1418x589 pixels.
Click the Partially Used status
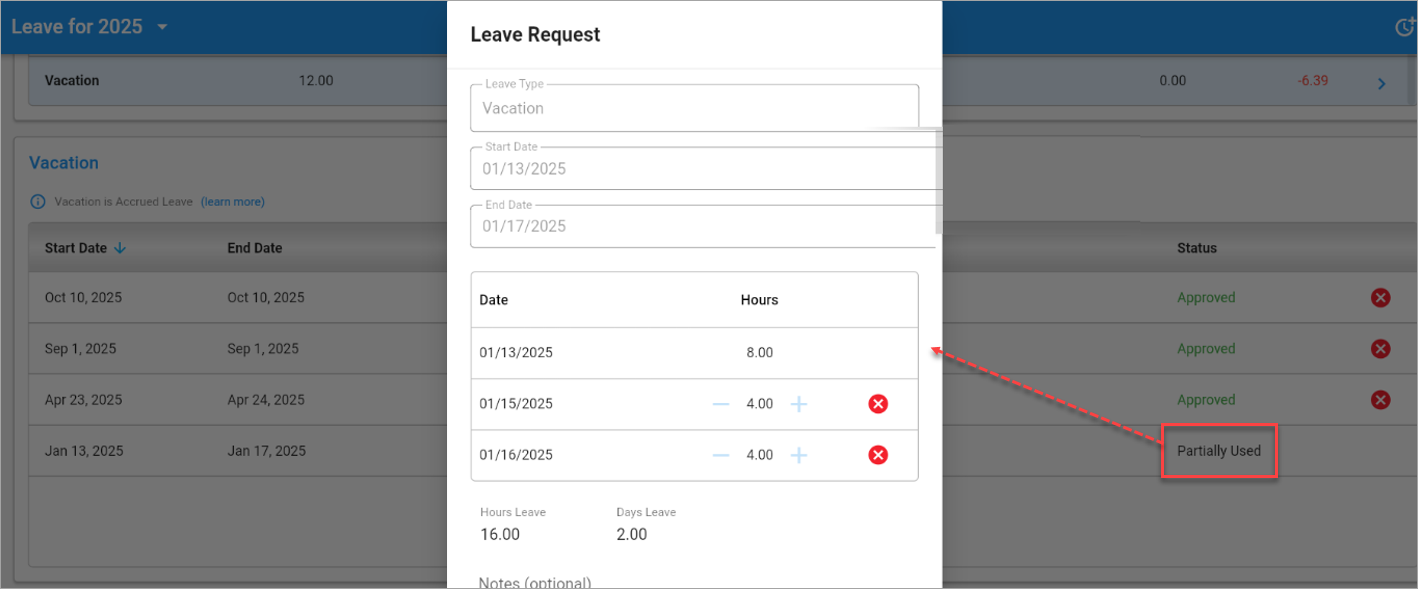(x=1219, y=451)
